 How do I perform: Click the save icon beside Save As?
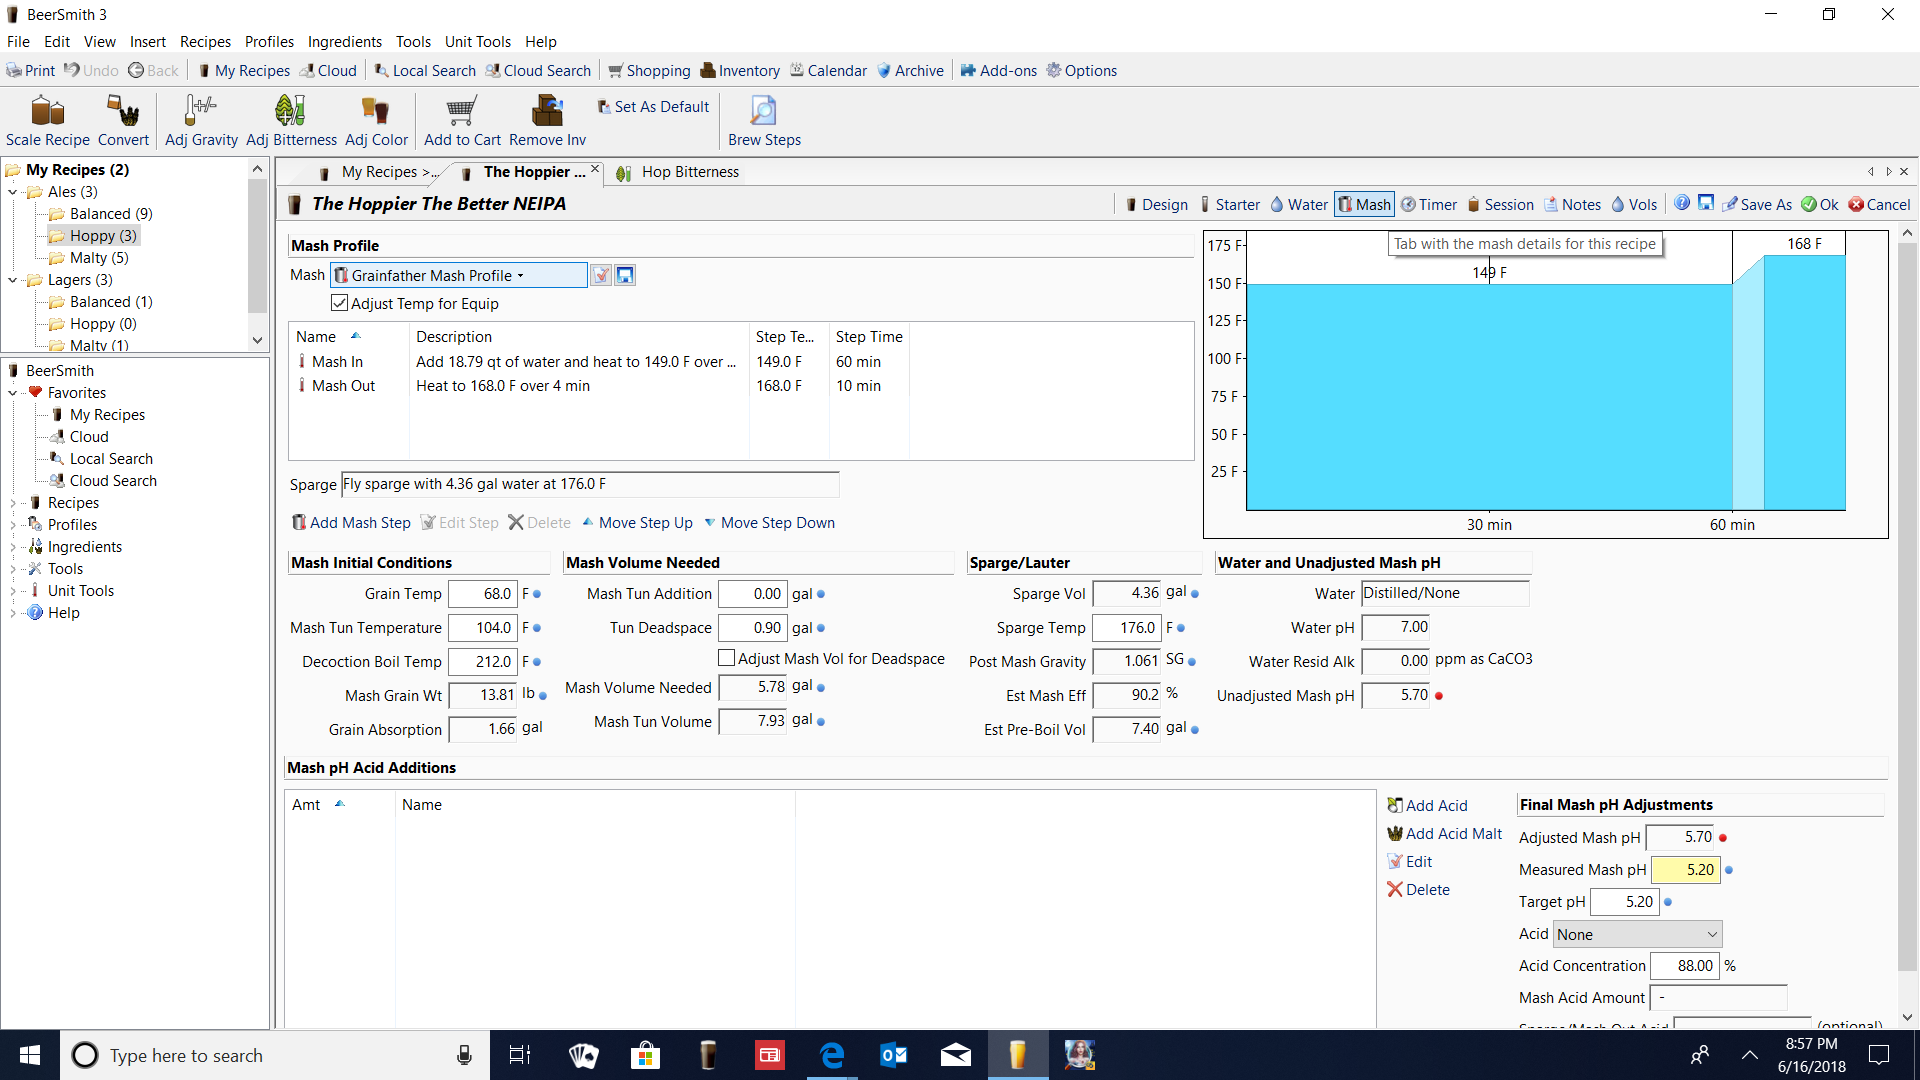(x=1706, y=204)
